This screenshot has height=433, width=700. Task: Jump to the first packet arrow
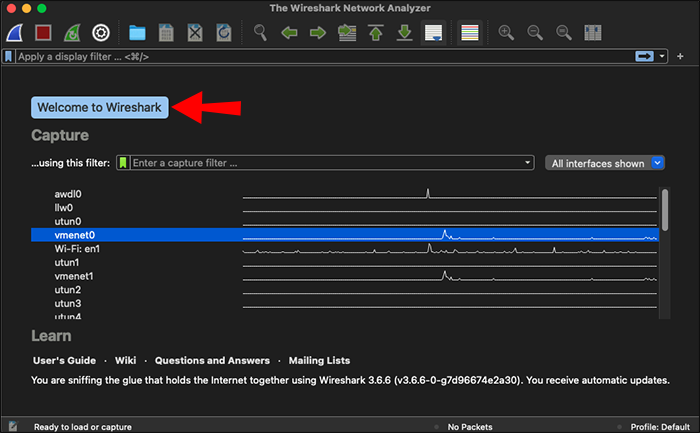click(376, 33)
